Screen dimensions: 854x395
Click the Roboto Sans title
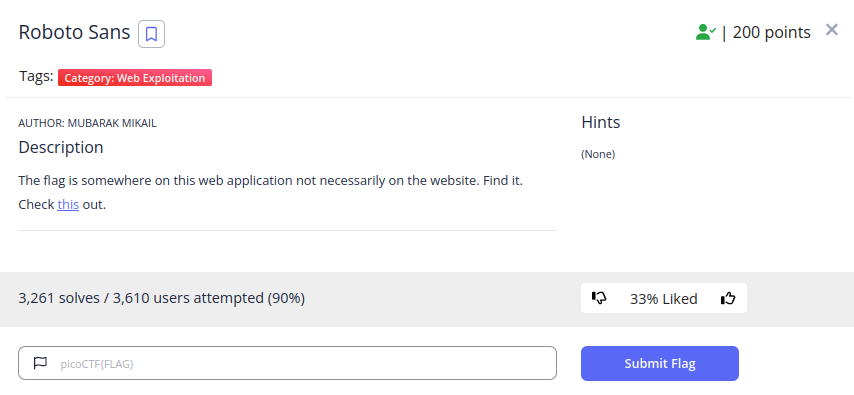point(75,33)
